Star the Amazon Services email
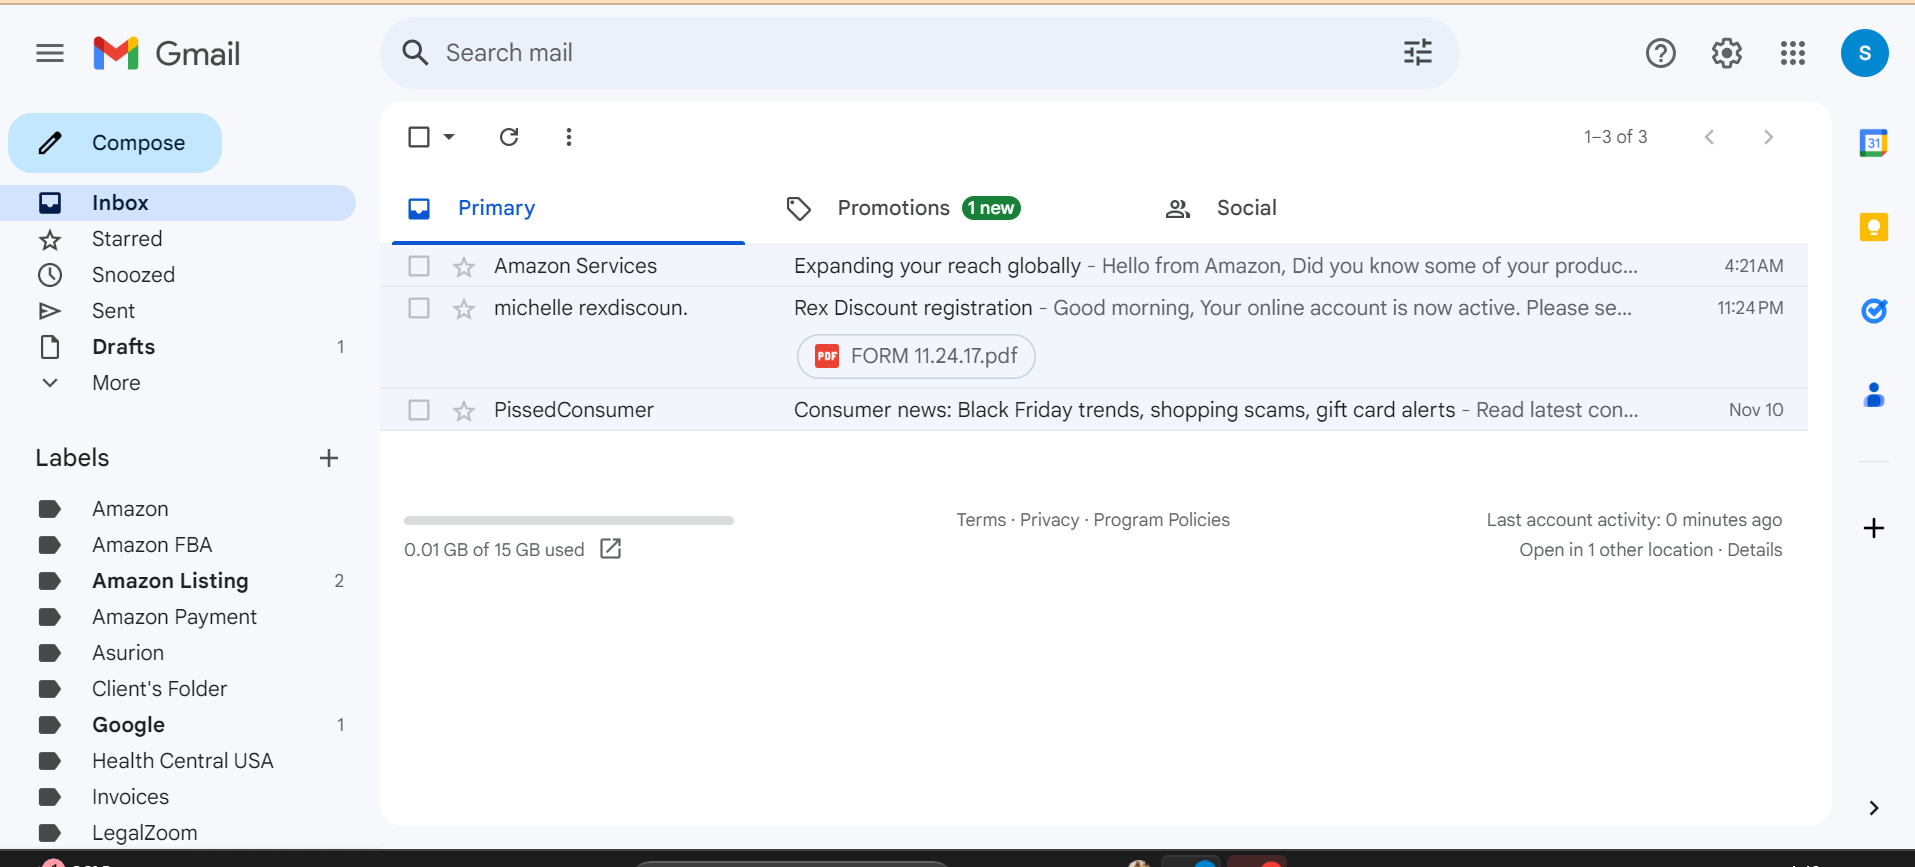Image resolution: width=1915 pixels, height=867 pixels. pyautogui.click(x=464, y=267)
